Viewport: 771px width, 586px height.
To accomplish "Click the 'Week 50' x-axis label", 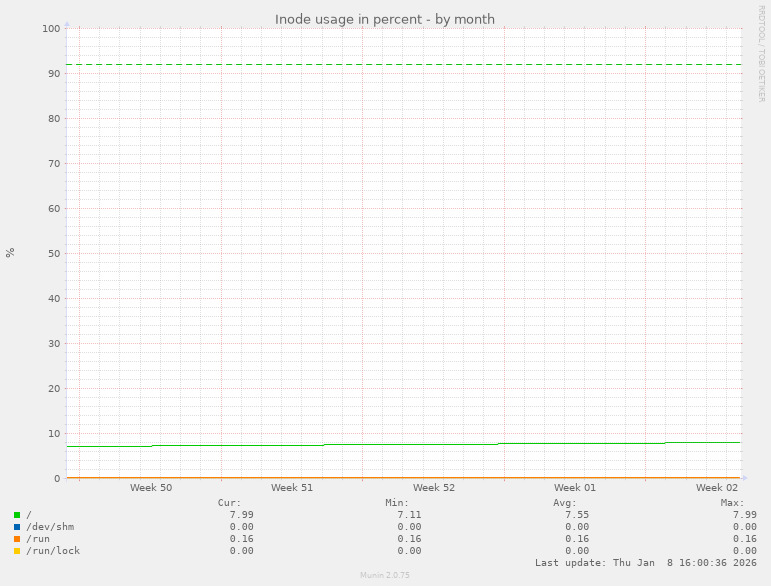I will click(151, 488).
